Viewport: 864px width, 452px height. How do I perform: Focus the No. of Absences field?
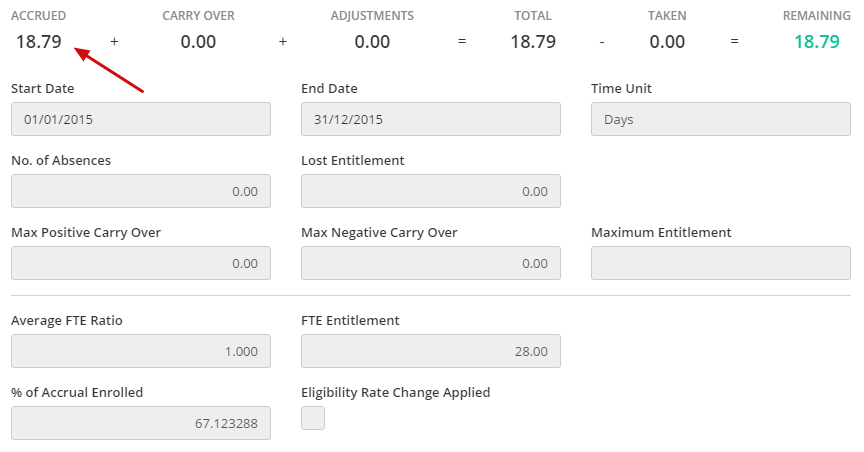click(141, 191)
